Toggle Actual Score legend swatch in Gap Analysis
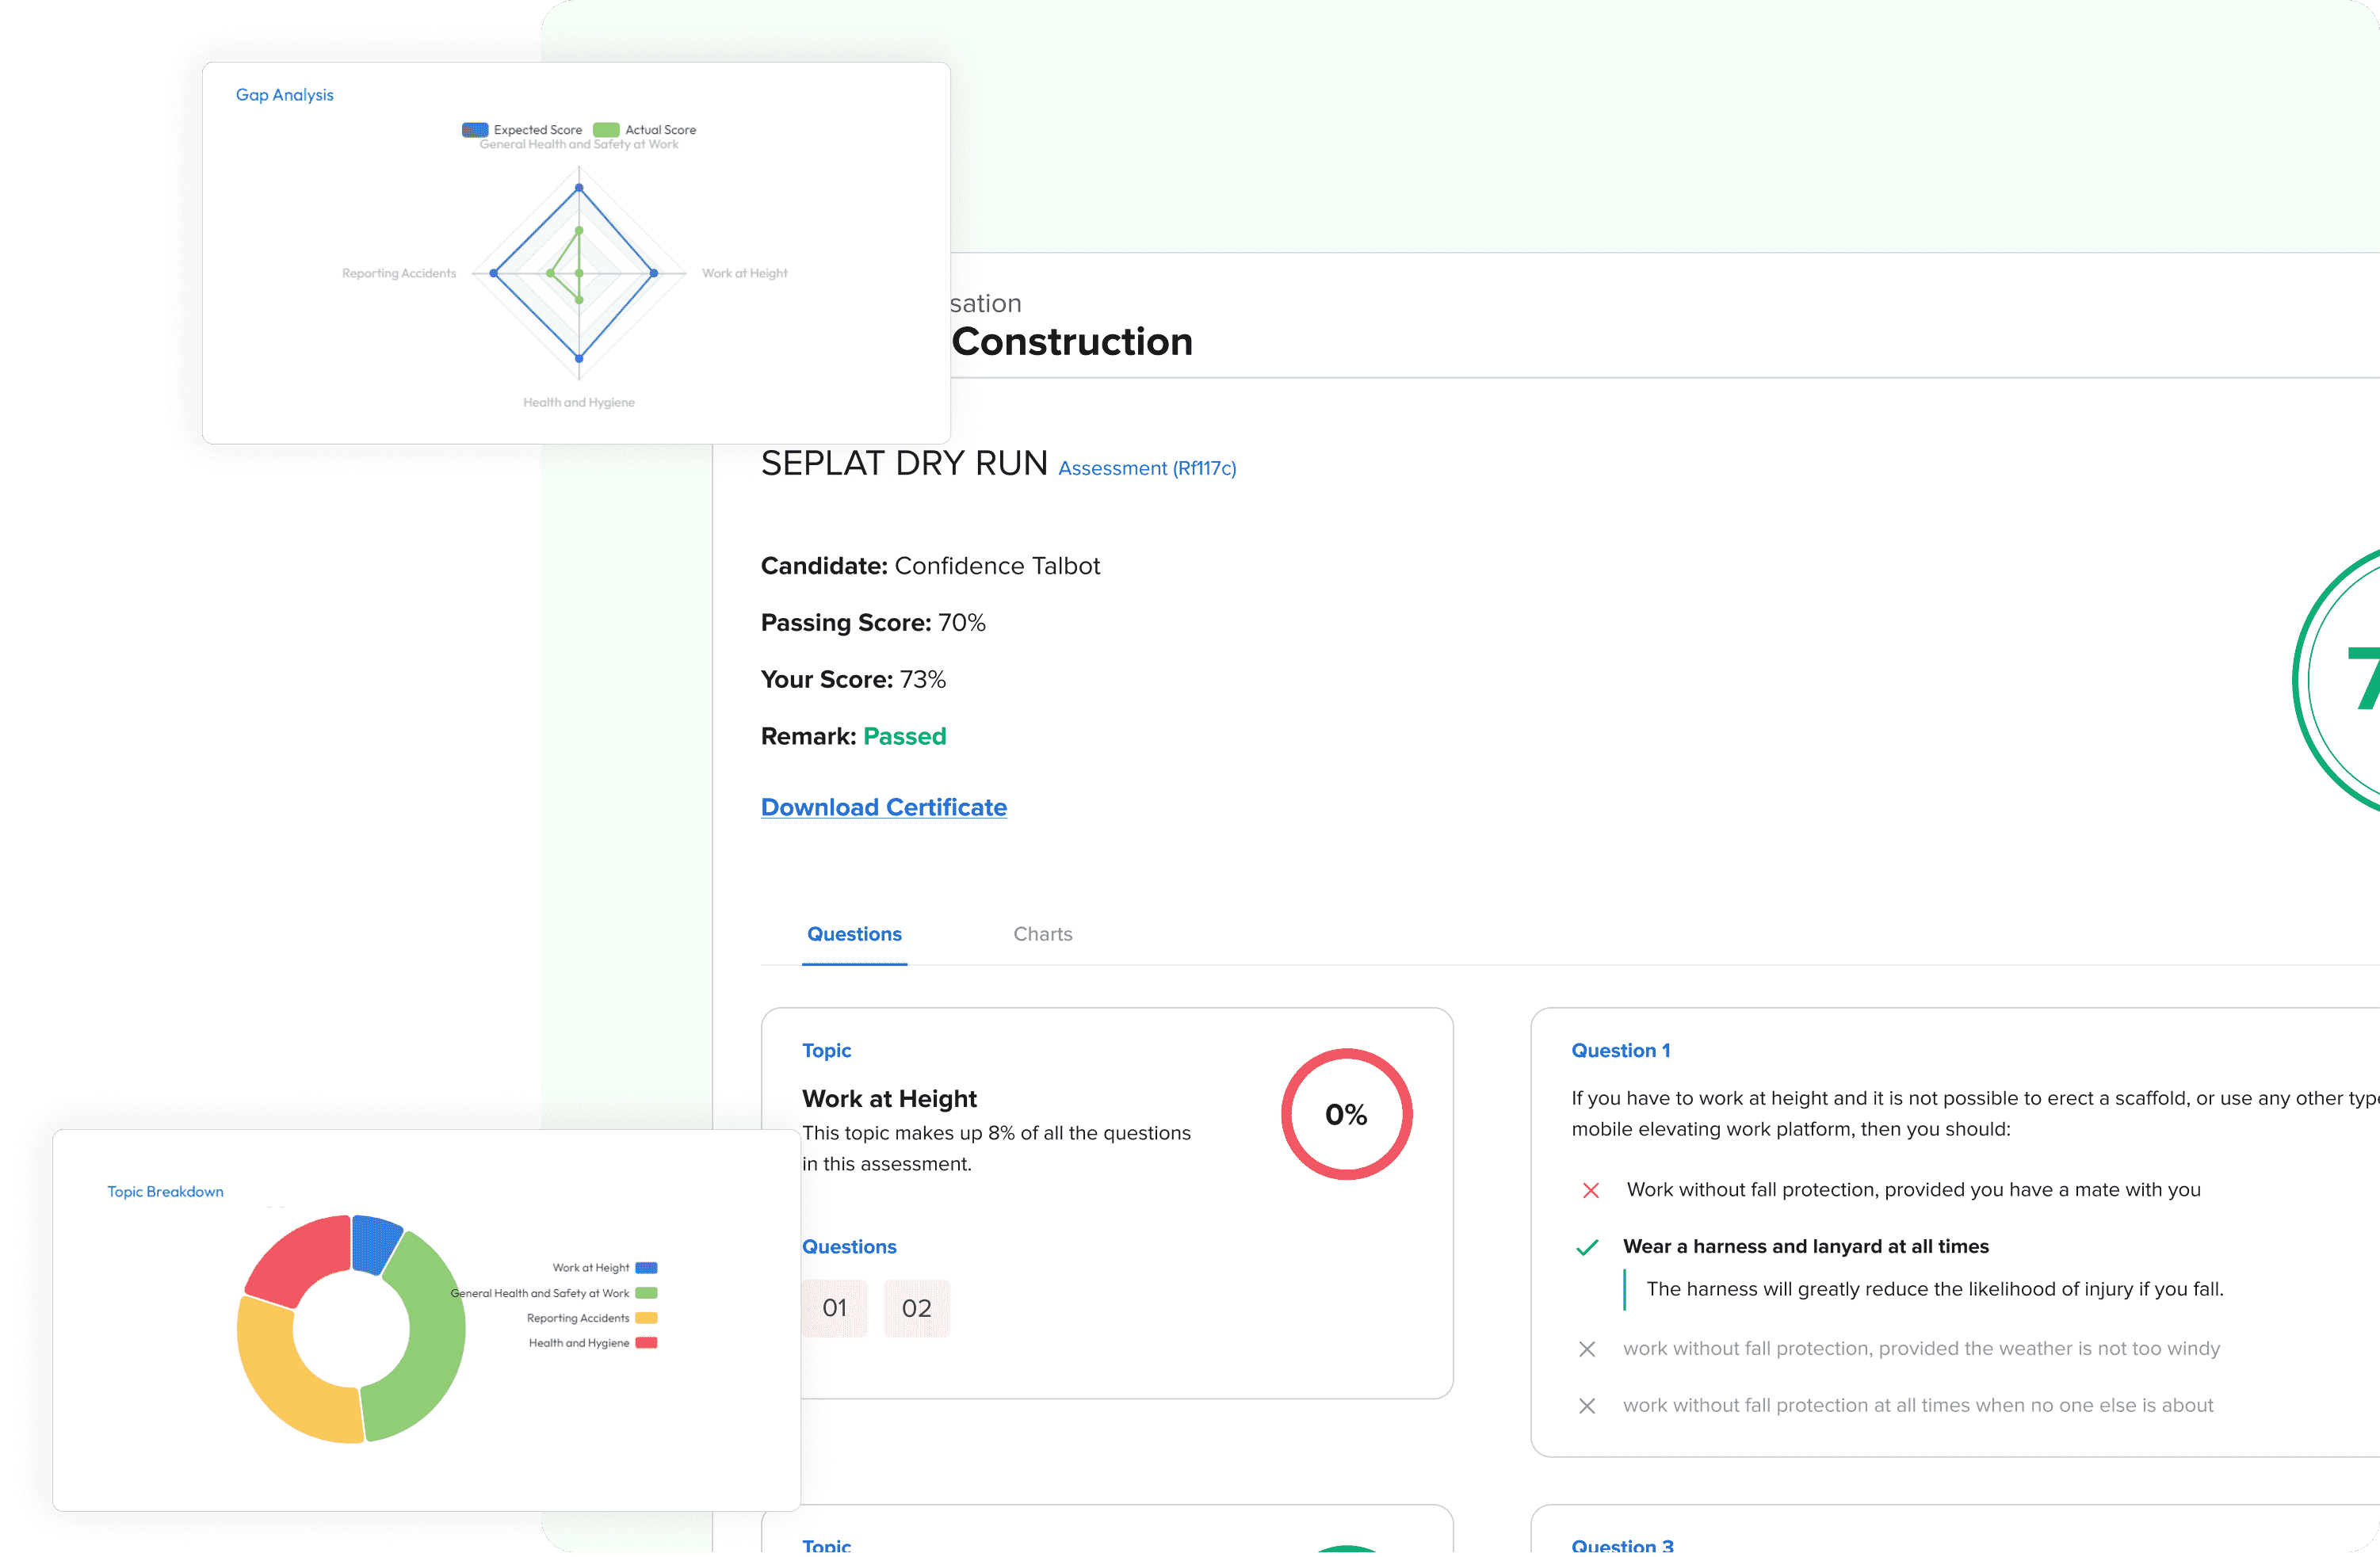The image size is (2380, 1557). [606, 130]
